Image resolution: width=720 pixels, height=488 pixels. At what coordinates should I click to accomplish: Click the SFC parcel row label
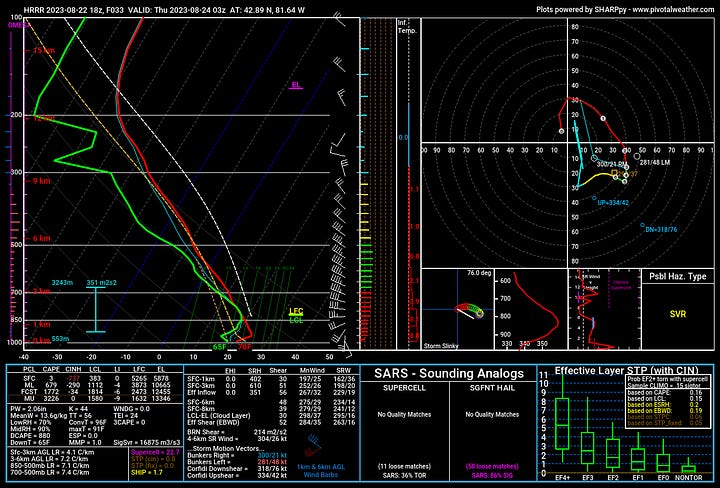(29, 379)
